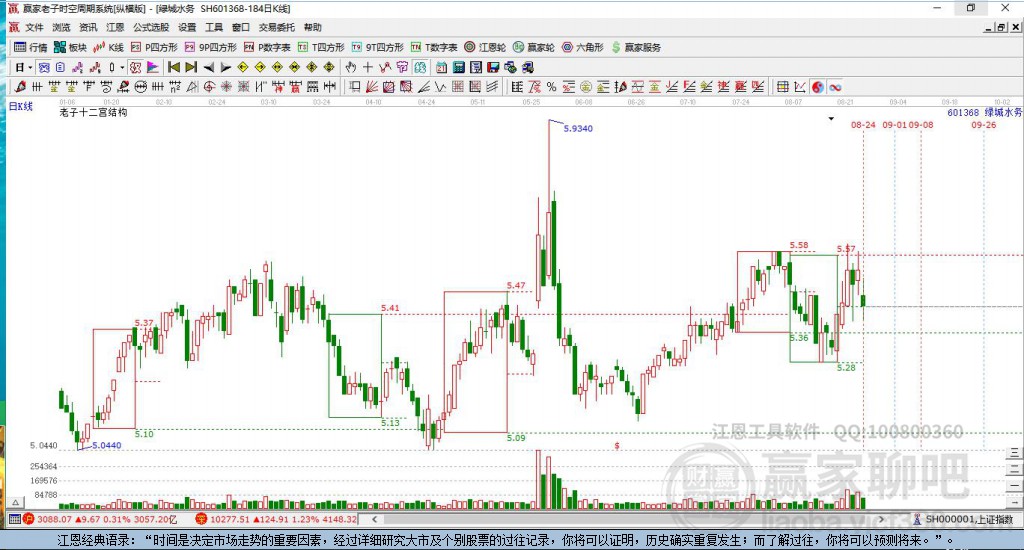Open the calculator icon
Viewport: 1024px width, 550px height.
[458, 67]
